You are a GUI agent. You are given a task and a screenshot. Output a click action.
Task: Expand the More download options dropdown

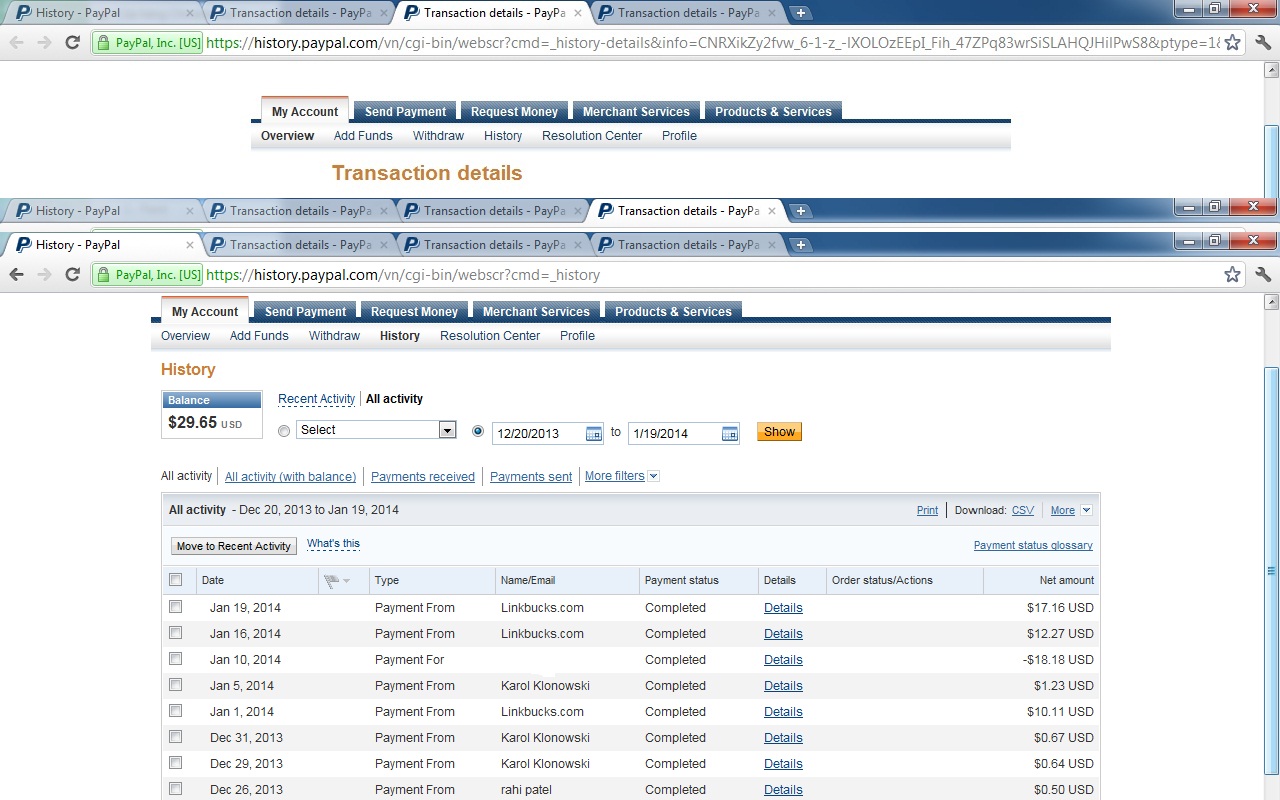1072,510
